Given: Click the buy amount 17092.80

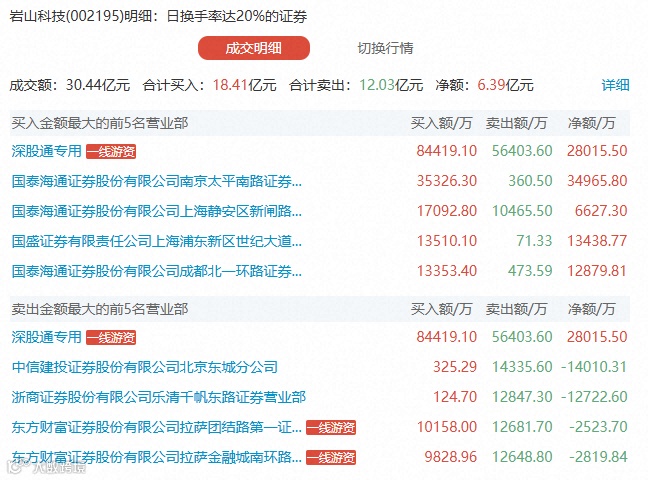Looking at the screenshot, I should 447,211.
